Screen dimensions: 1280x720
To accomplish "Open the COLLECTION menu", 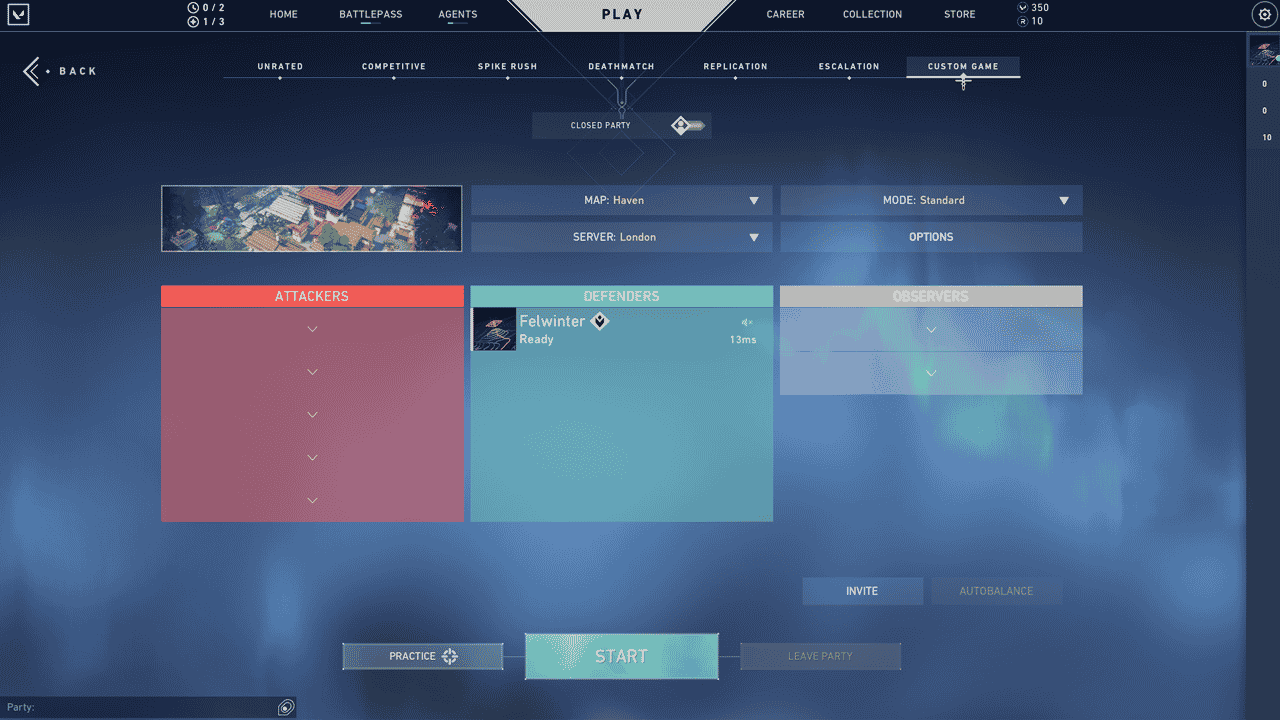I will [x=872, y=14].
